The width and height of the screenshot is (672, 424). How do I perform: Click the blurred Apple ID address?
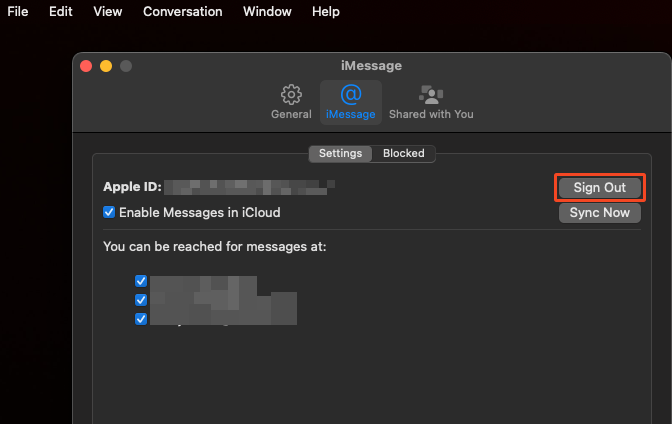click(x=249, y=187)
